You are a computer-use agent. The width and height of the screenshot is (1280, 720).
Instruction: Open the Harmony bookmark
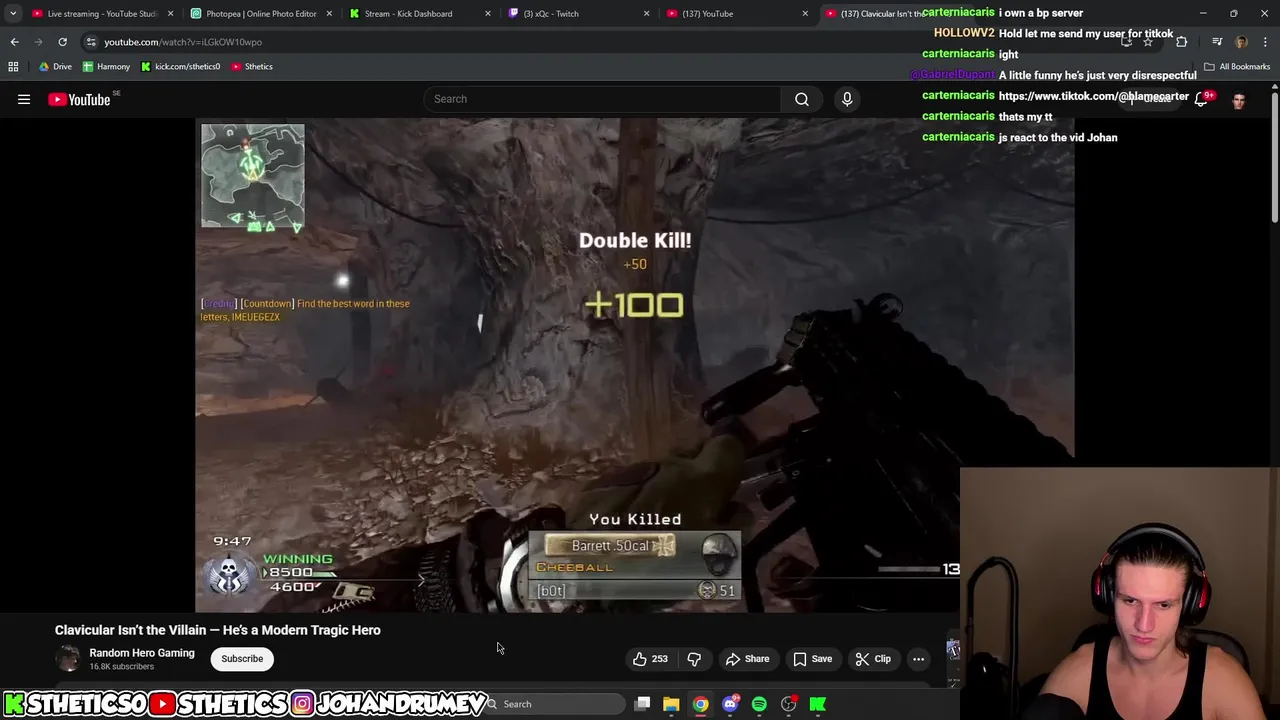106,66
